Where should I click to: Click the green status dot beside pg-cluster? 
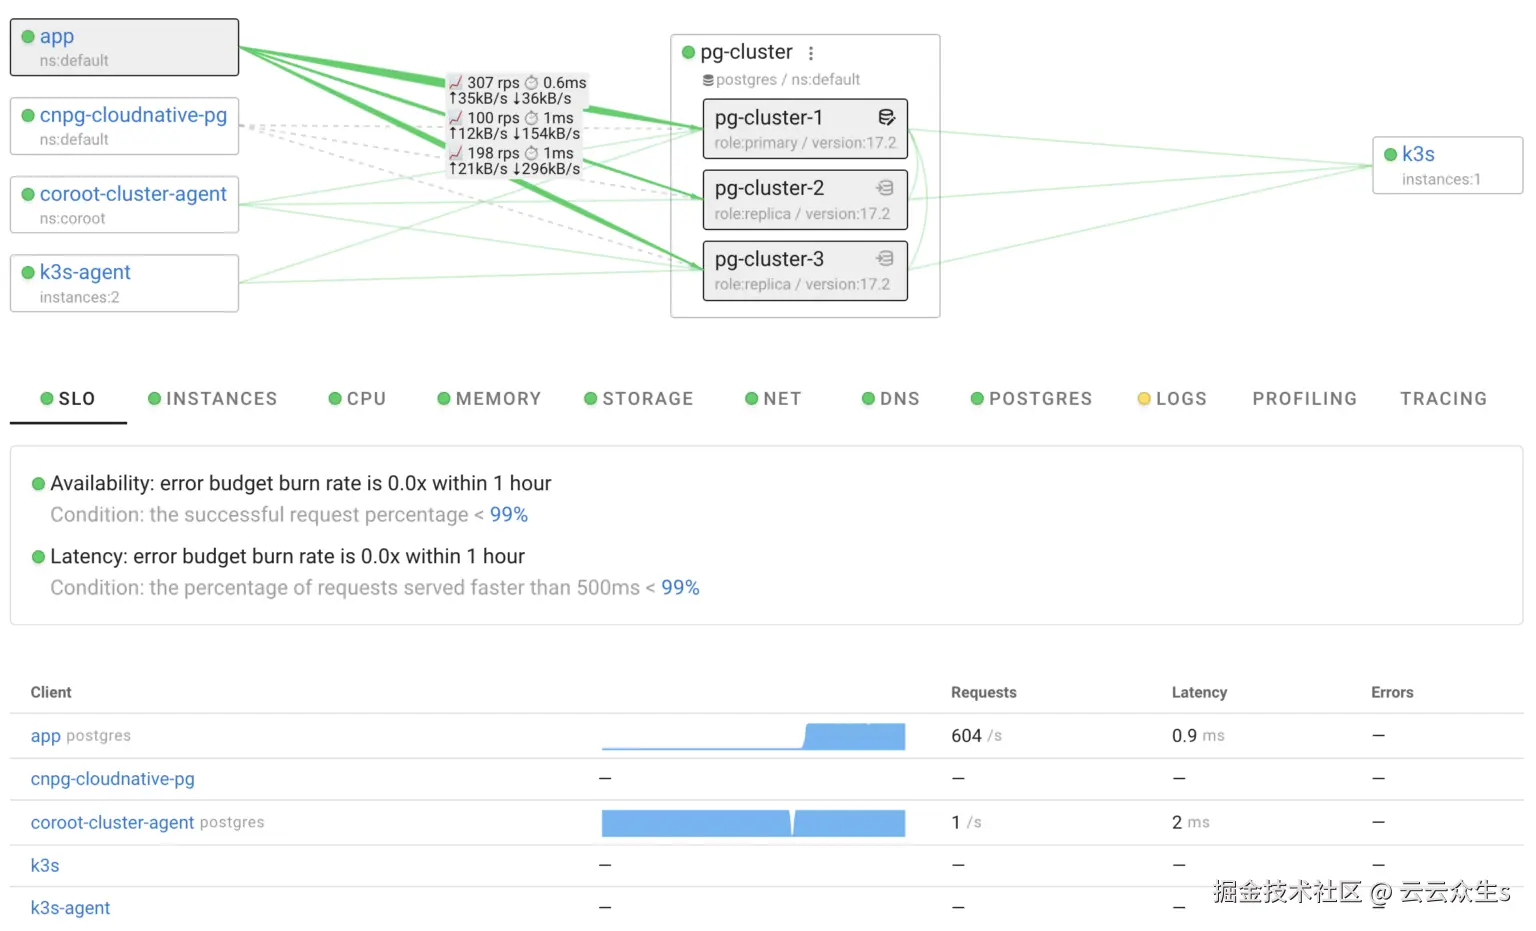[688, 52]
